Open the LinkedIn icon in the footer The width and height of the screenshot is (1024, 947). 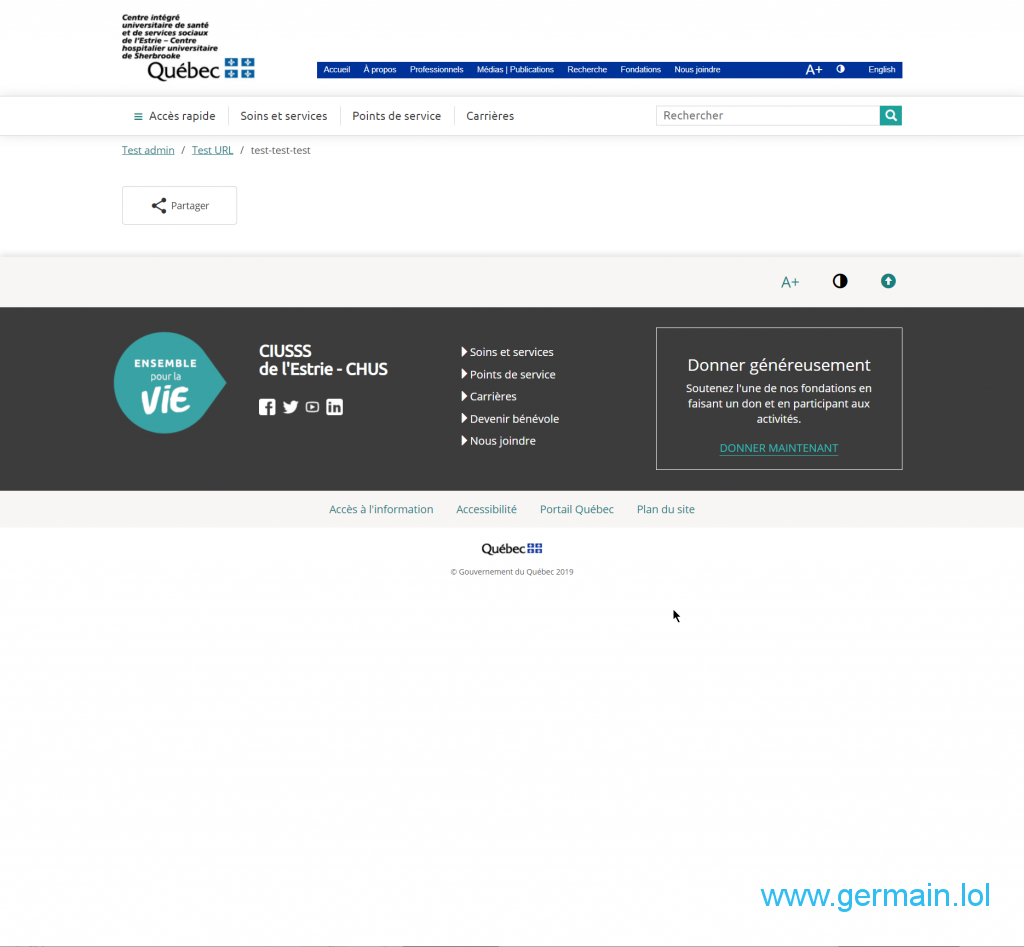point(334,407)
